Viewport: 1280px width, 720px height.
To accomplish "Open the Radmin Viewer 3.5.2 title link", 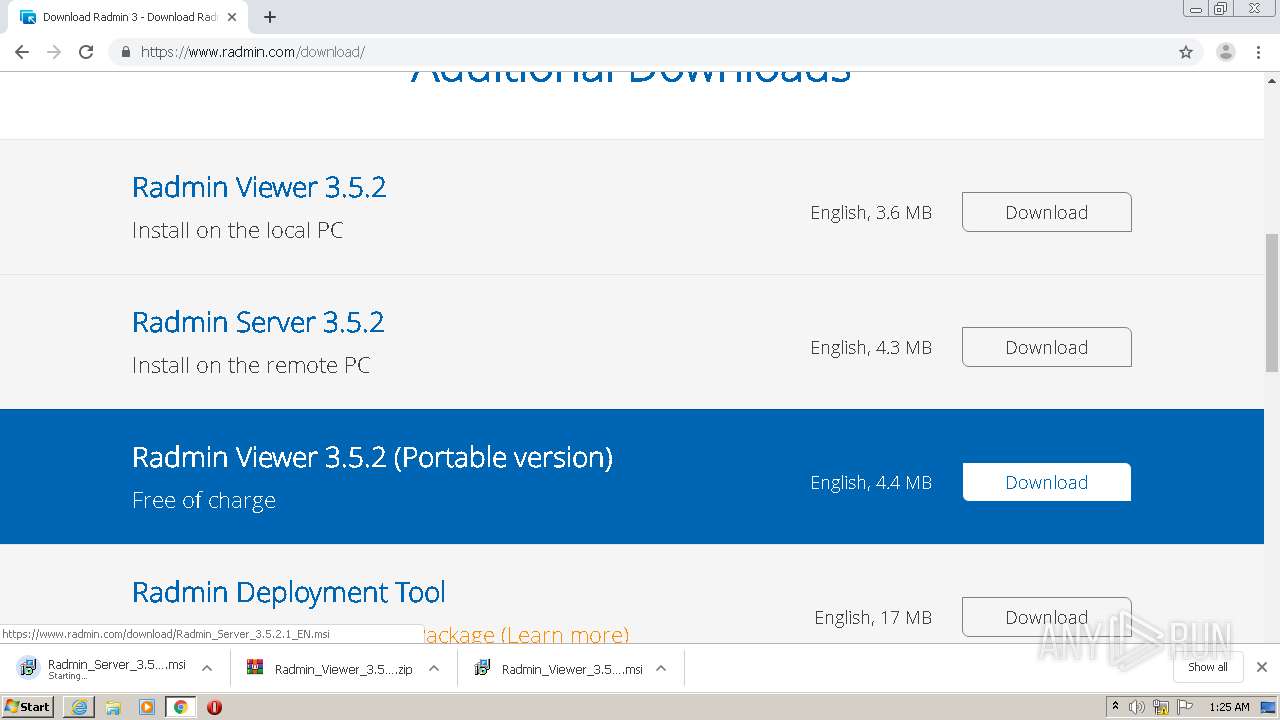I will click(259, 187).
